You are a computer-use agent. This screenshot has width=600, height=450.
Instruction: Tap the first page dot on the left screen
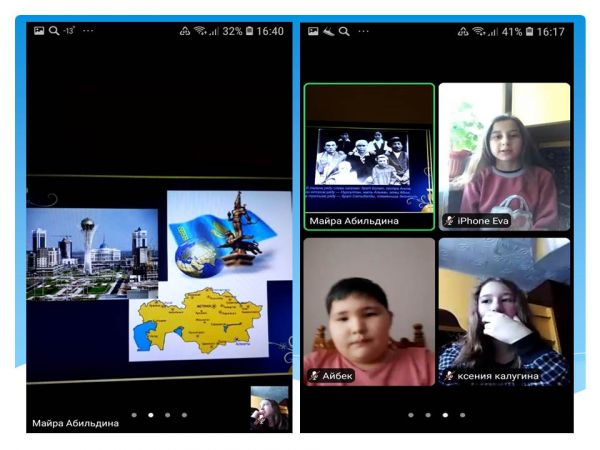[x=133, y=414]
